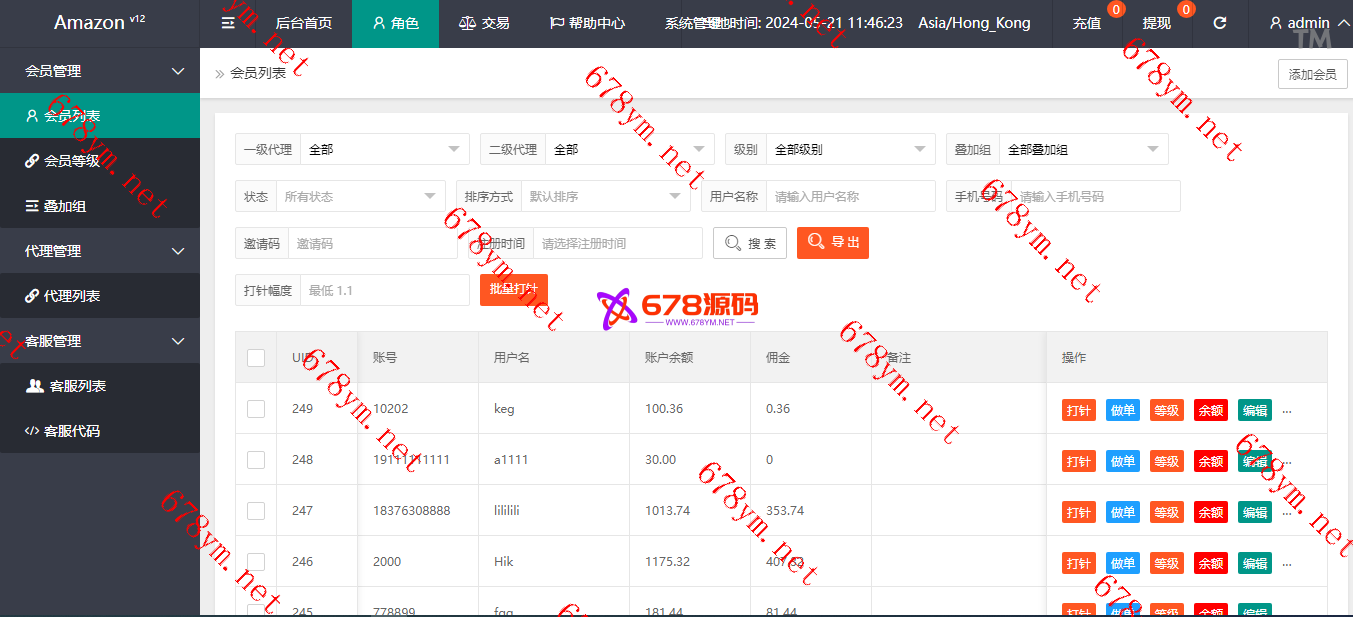The image size is (1353, 617).
Task: Open the 一级代理 dropdown
Action: [384, 149]
